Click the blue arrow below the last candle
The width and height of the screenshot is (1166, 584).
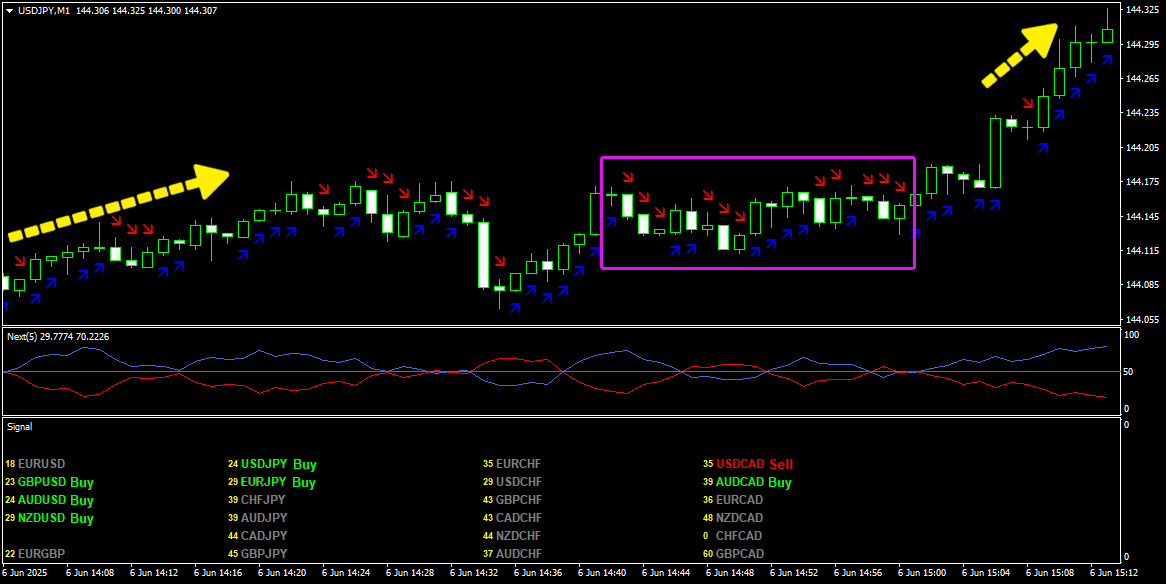(x=1106, y=60)
